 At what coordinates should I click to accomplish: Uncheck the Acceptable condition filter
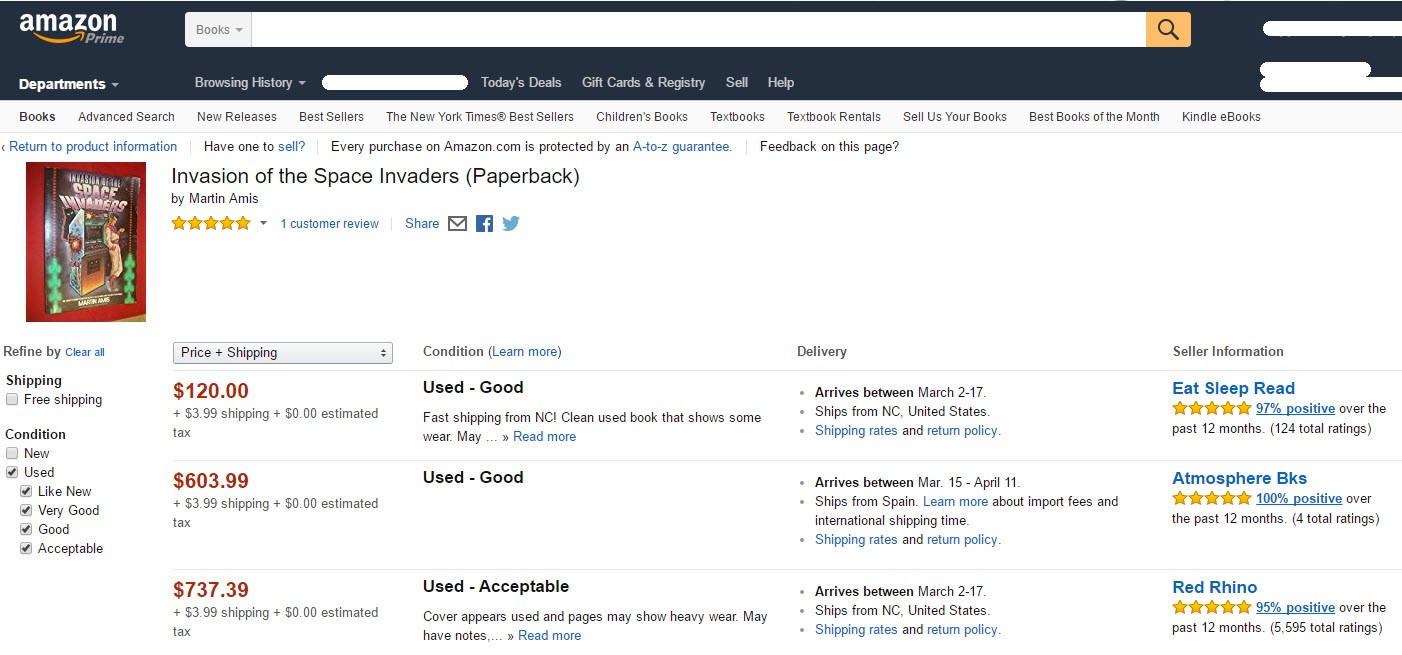(x=24, y=548)
